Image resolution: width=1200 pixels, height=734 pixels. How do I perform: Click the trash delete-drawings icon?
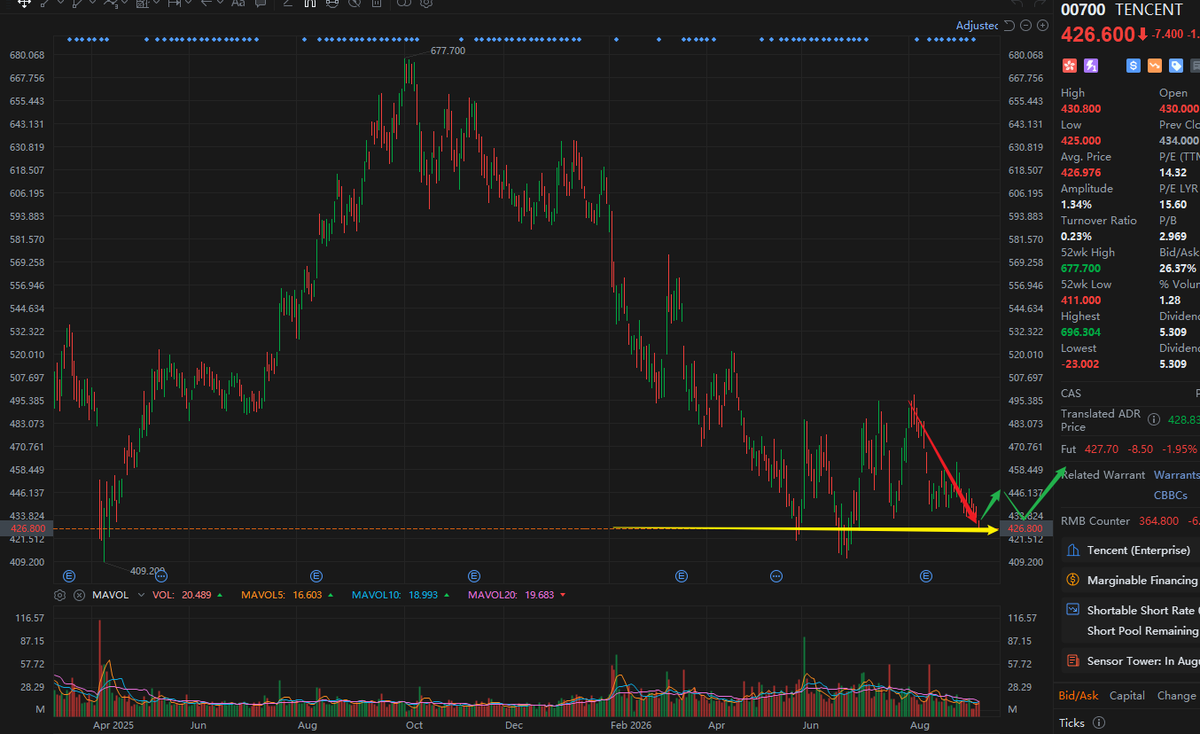(x=376, y=3)
